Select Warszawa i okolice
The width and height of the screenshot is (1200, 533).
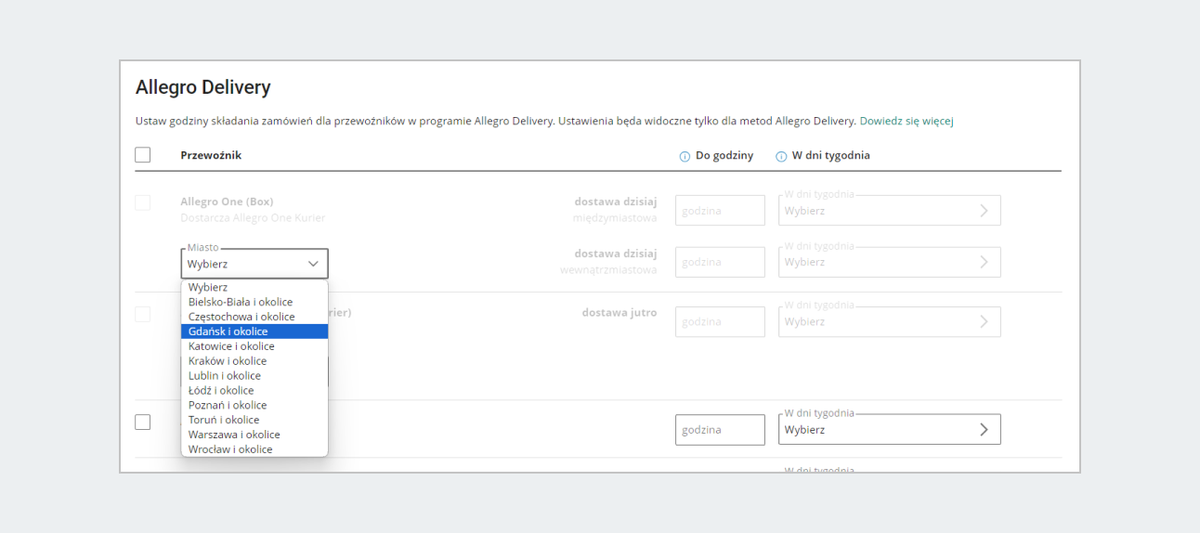click(x=254, y=435)
